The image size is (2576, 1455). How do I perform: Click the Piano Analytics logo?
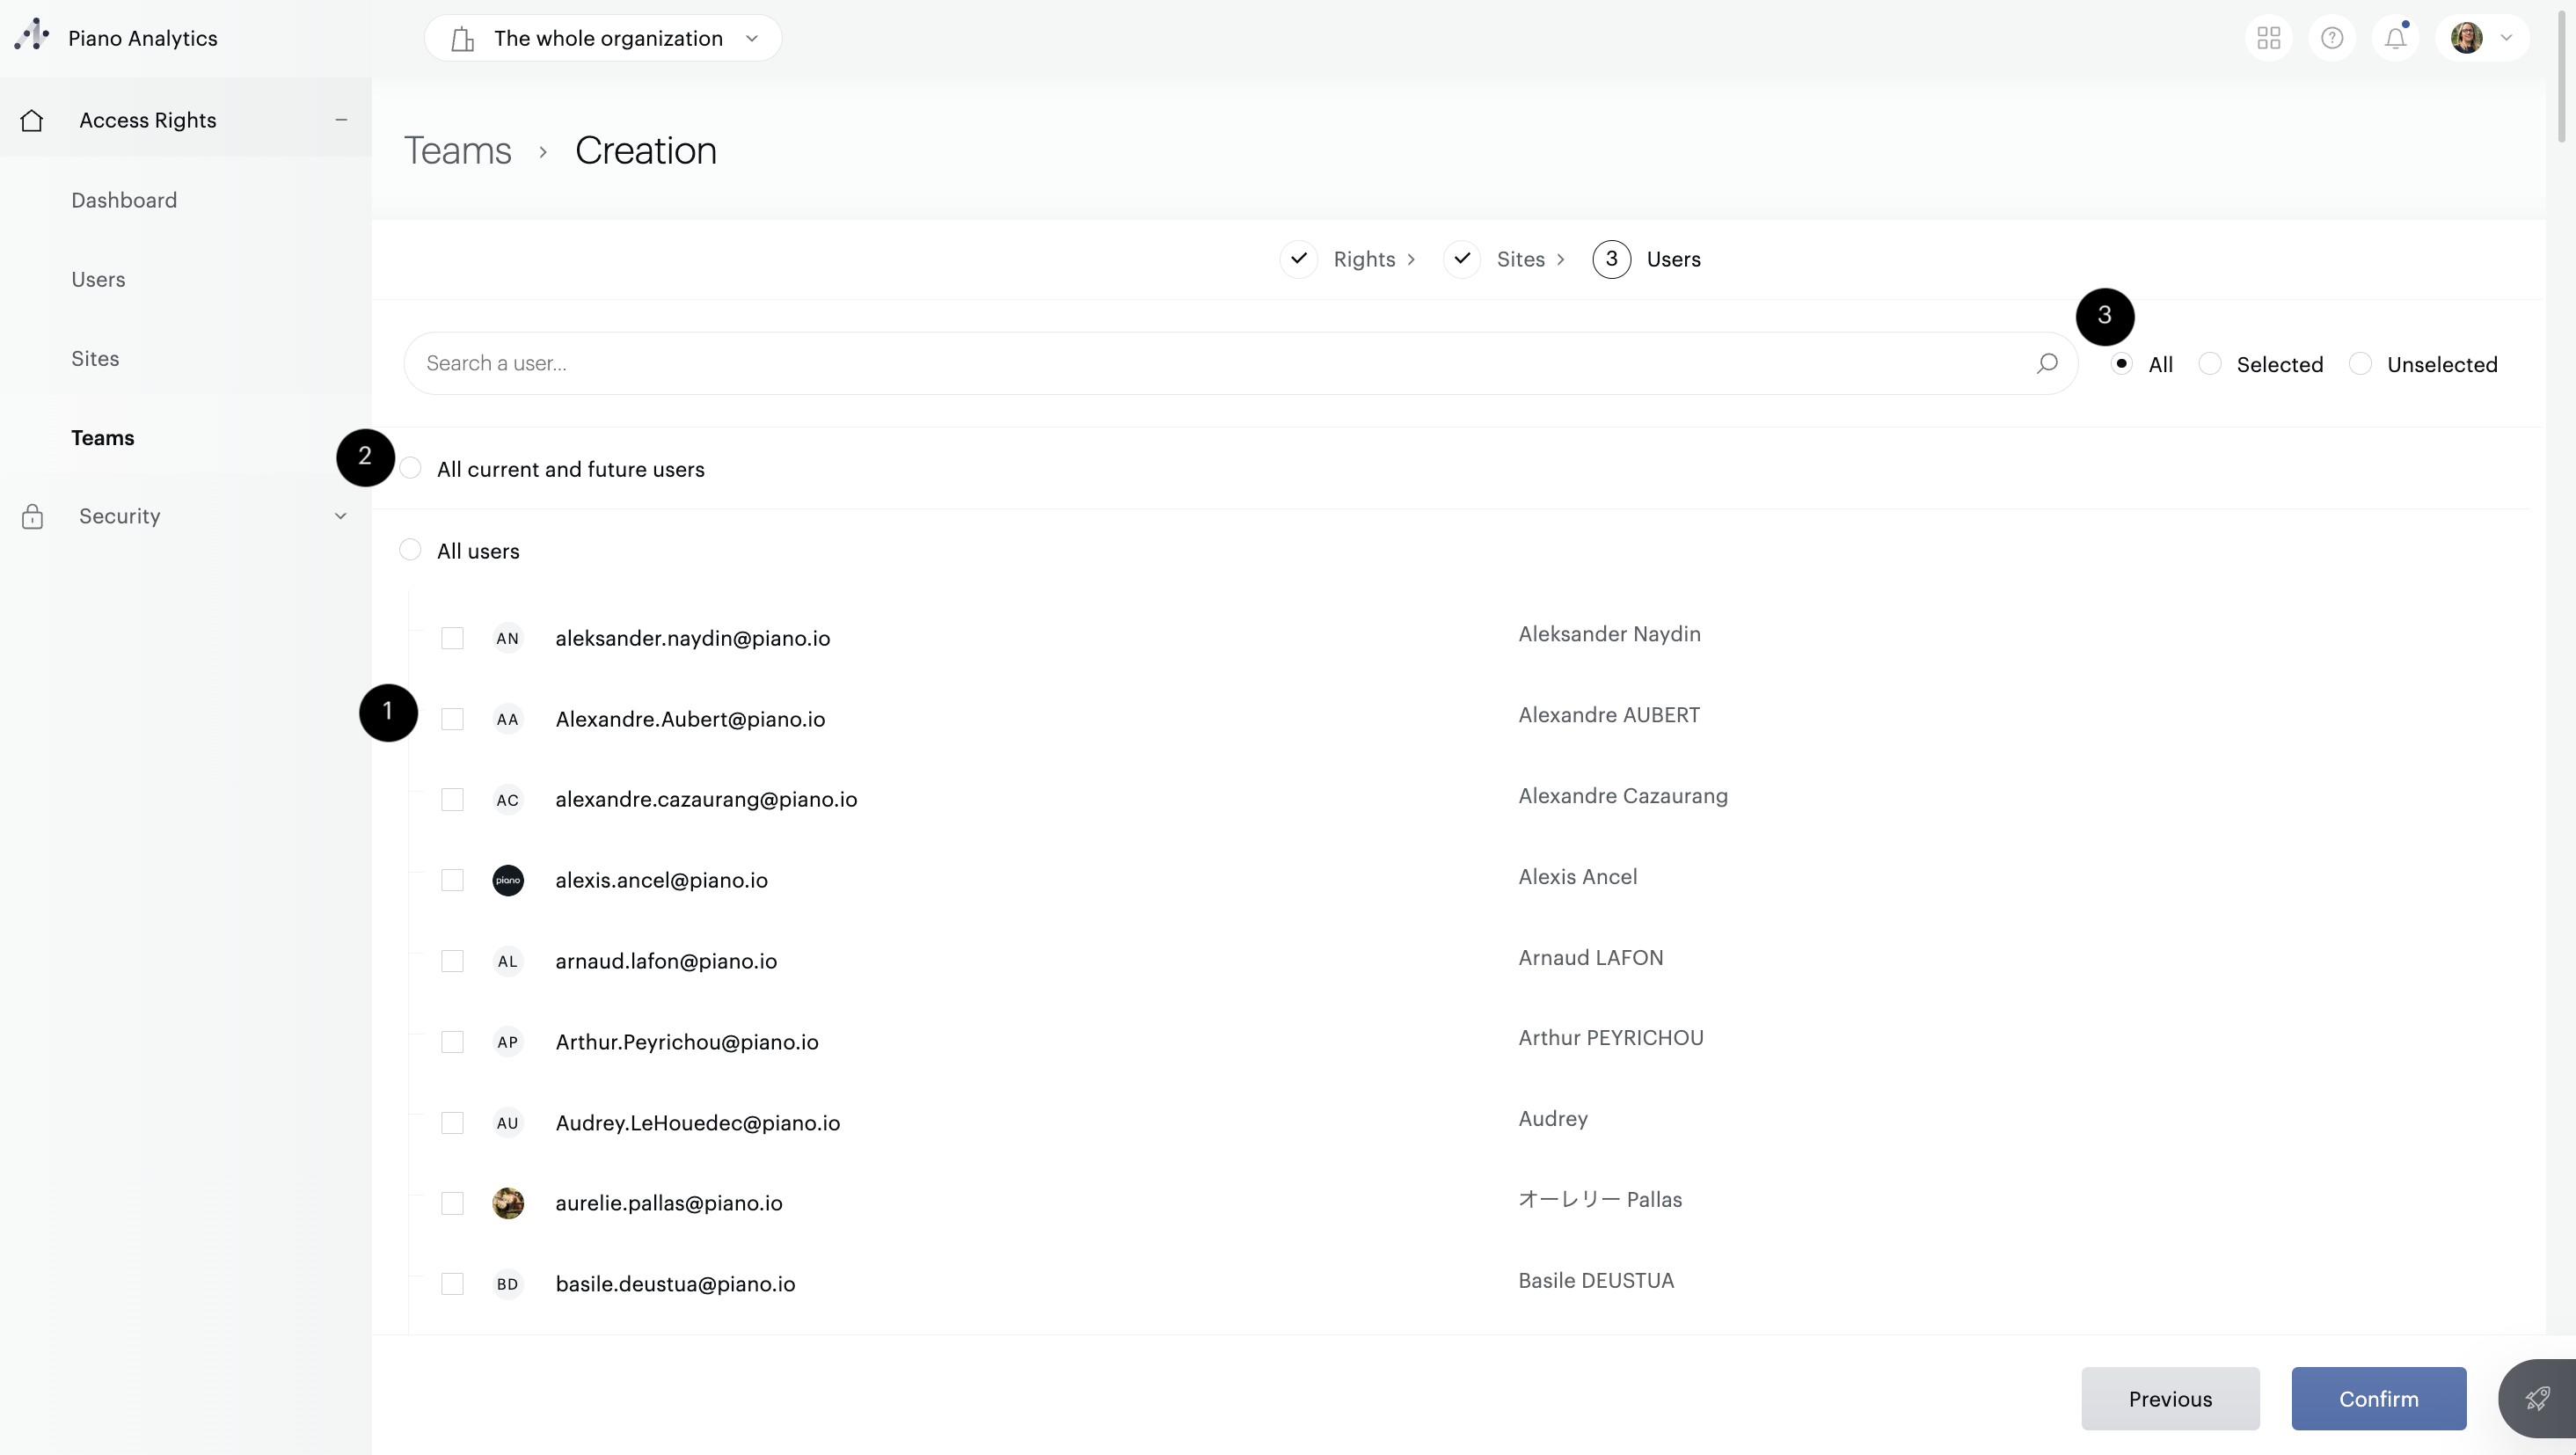[32, 36]
